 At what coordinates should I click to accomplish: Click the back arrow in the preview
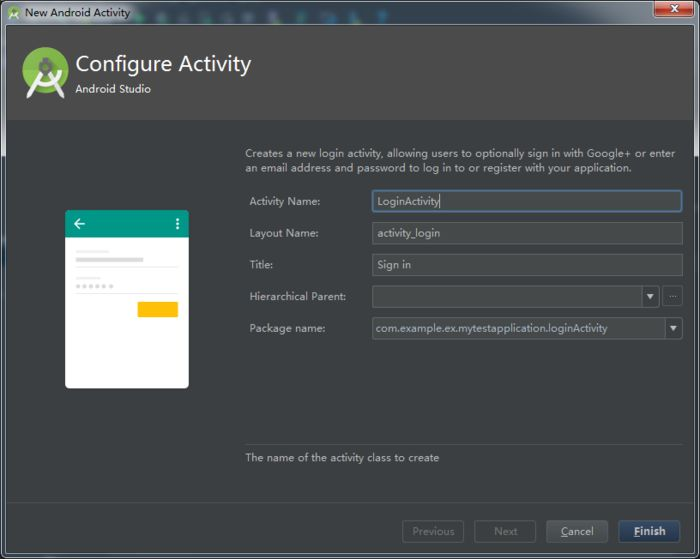coord(79,223)
